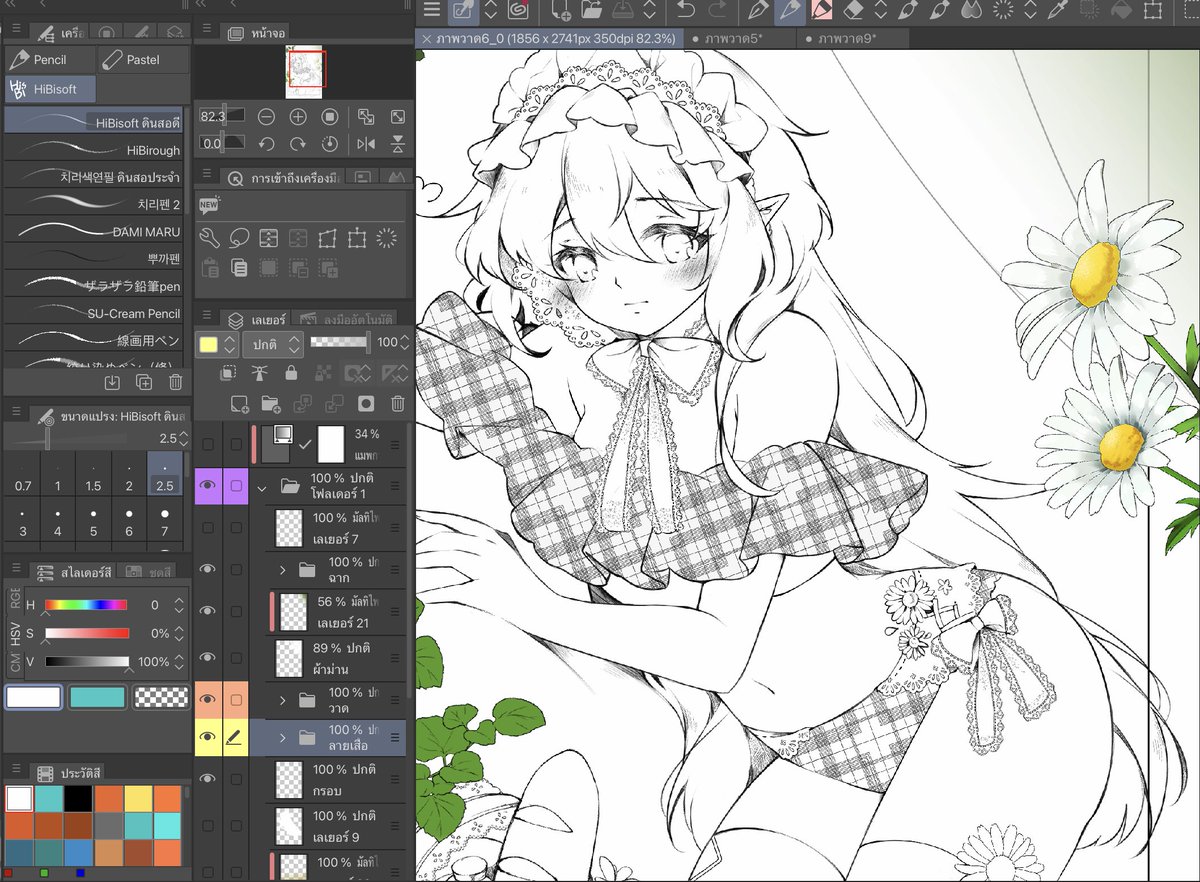This screenshot has width=1200, height=882.
Task: Click Undo arrow in the command bar
Action: tap(685, 10)
